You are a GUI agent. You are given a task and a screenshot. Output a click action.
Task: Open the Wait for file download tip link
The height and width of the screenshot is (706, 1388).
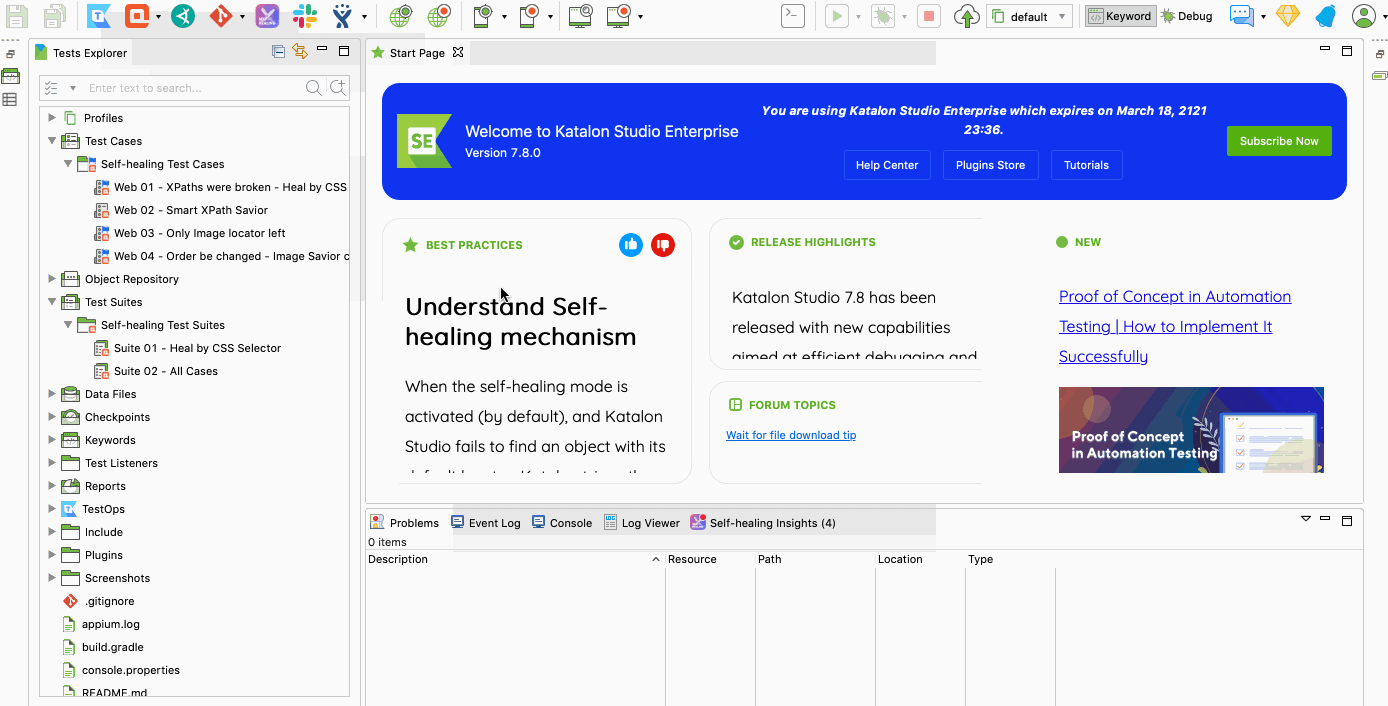(791, 435)
